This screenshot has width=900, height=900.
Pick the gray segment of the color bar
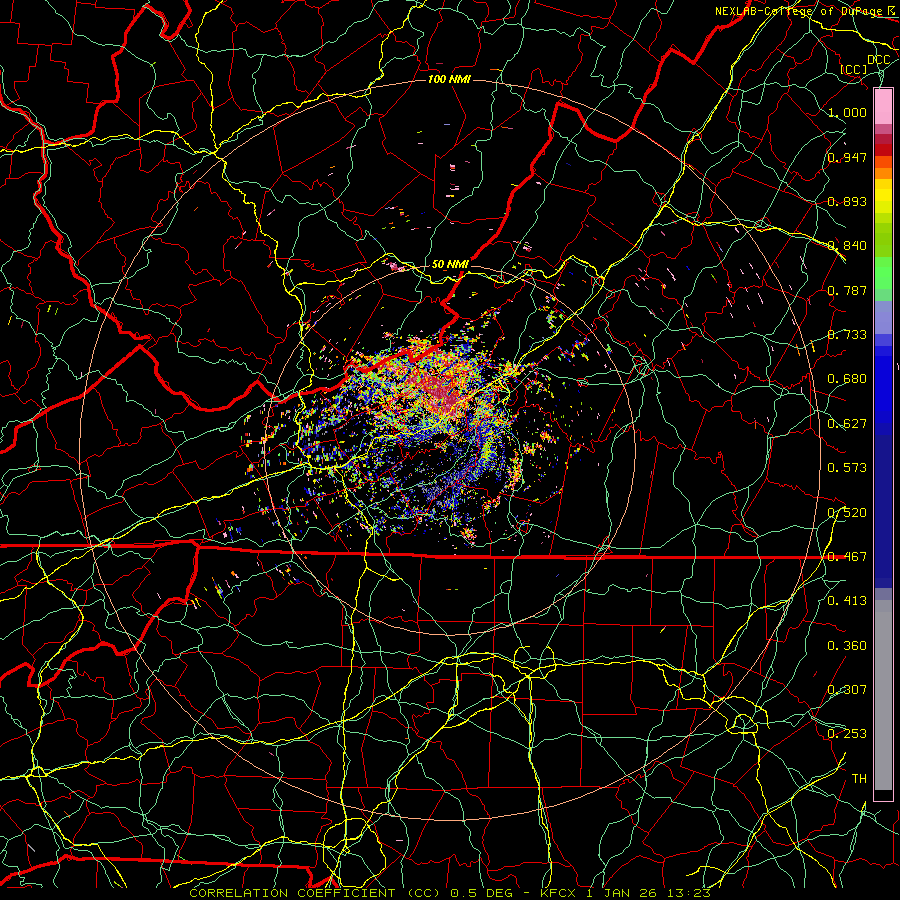click(x=883, y=695)
